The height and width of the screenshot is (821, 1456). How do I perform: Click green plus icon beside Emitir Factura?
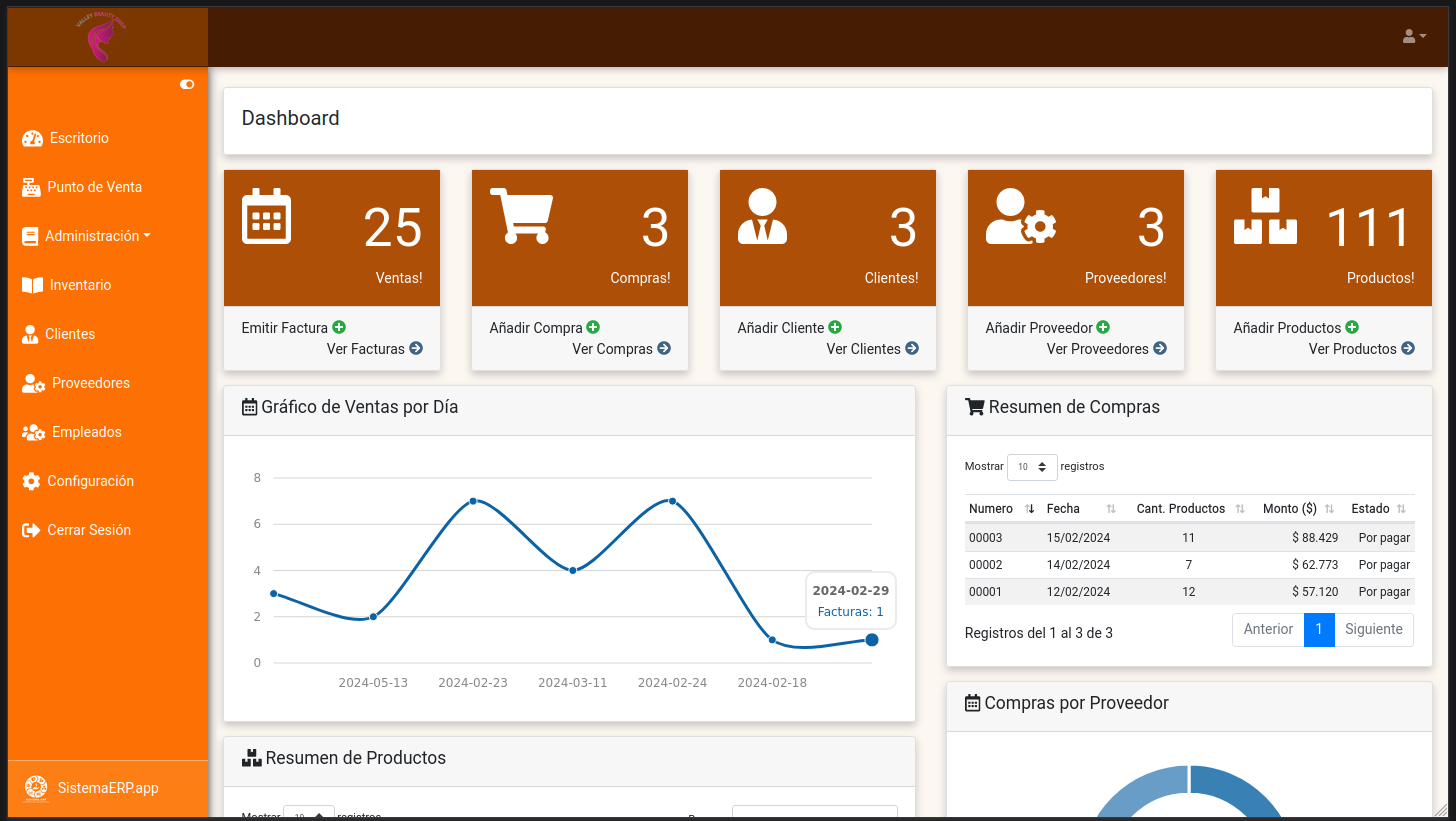click(339, 327)
